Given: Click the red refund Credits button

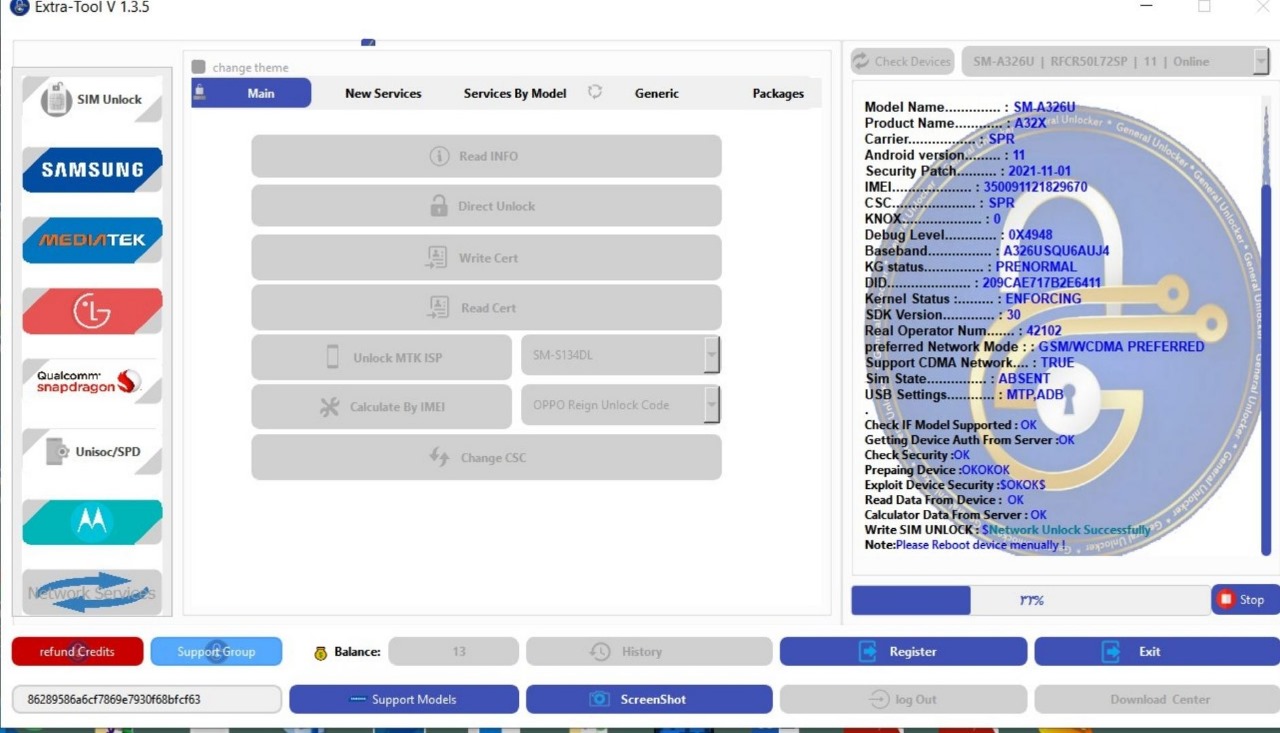Looking at the screenshot, I should click(77, 651).
